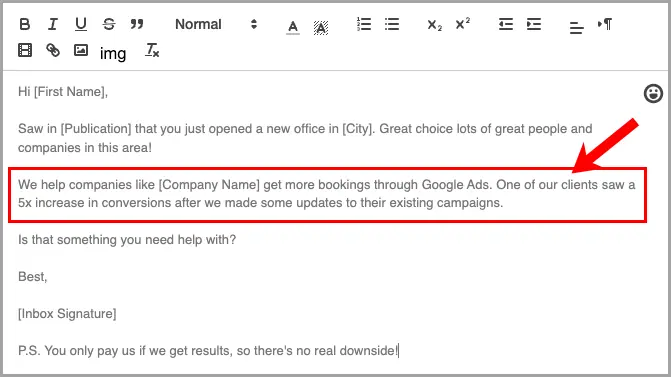
Task: Apply strikethrough formatting
Action: tap(109, 24)
